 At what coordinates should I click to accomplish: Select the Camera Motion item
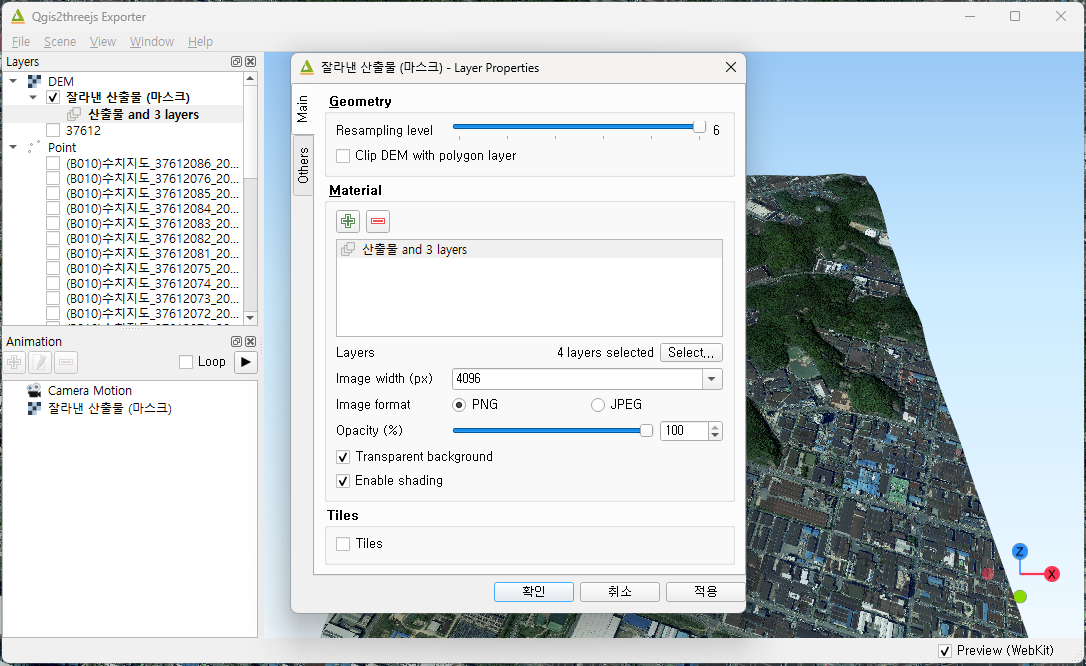89,390
